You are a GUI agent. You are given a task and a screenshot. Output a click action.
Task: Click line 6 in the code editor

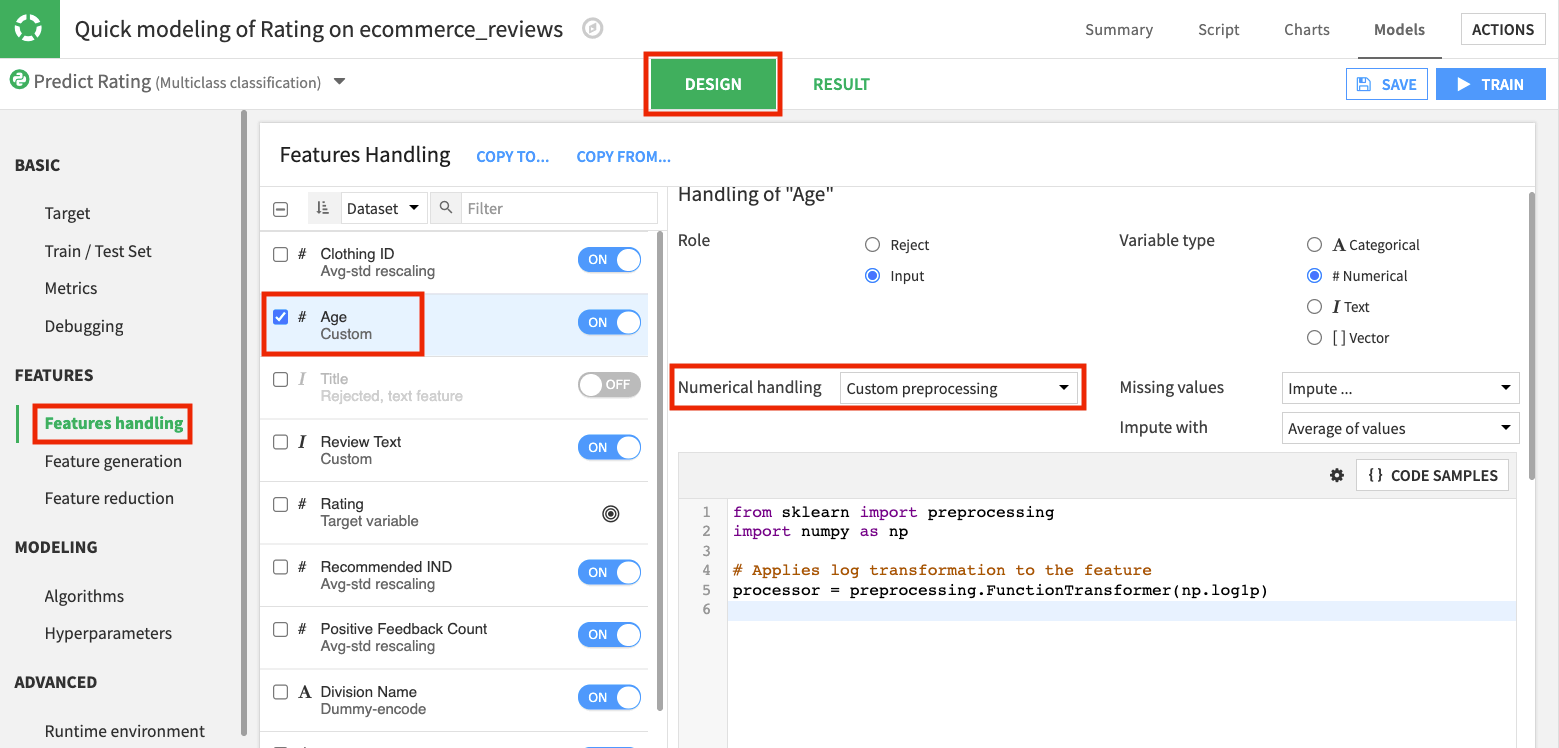click(1120, 610)
